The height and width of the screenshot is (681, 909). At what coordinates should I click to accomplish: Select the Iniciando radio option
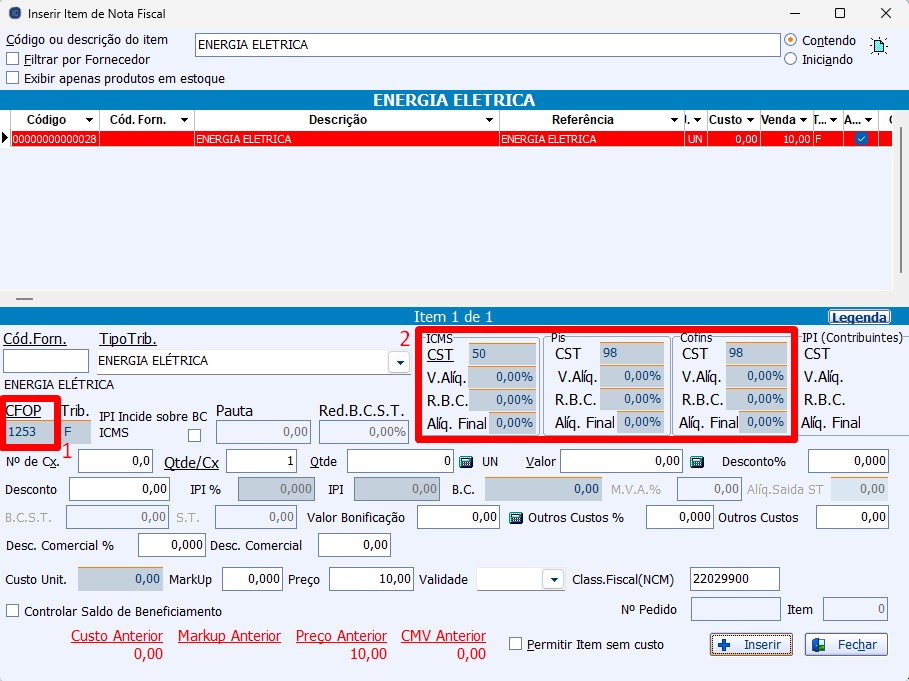point(791,59)
